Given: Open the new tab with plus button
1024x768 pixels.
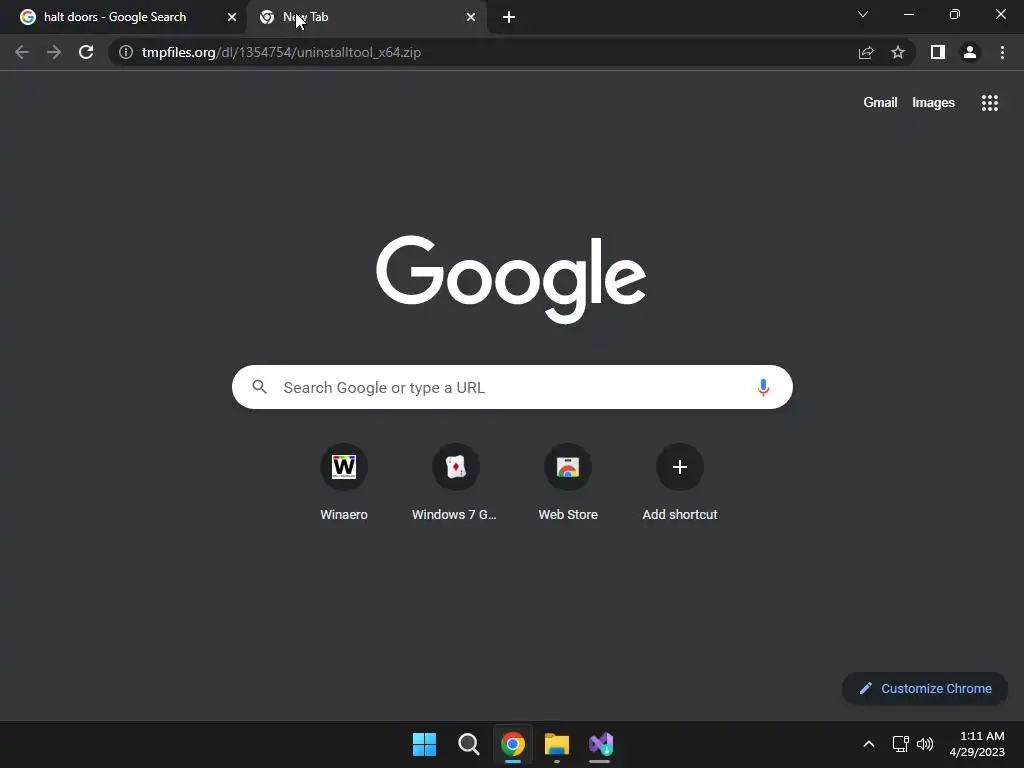Looking at the screenshot, I should click(x=509, y=17).
